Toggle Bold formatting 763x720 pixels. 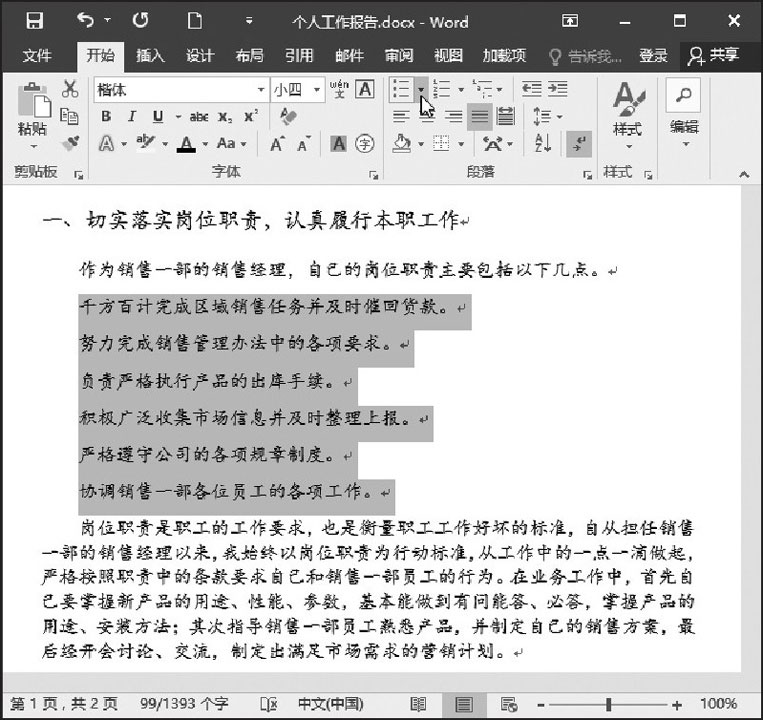point(106,117)
